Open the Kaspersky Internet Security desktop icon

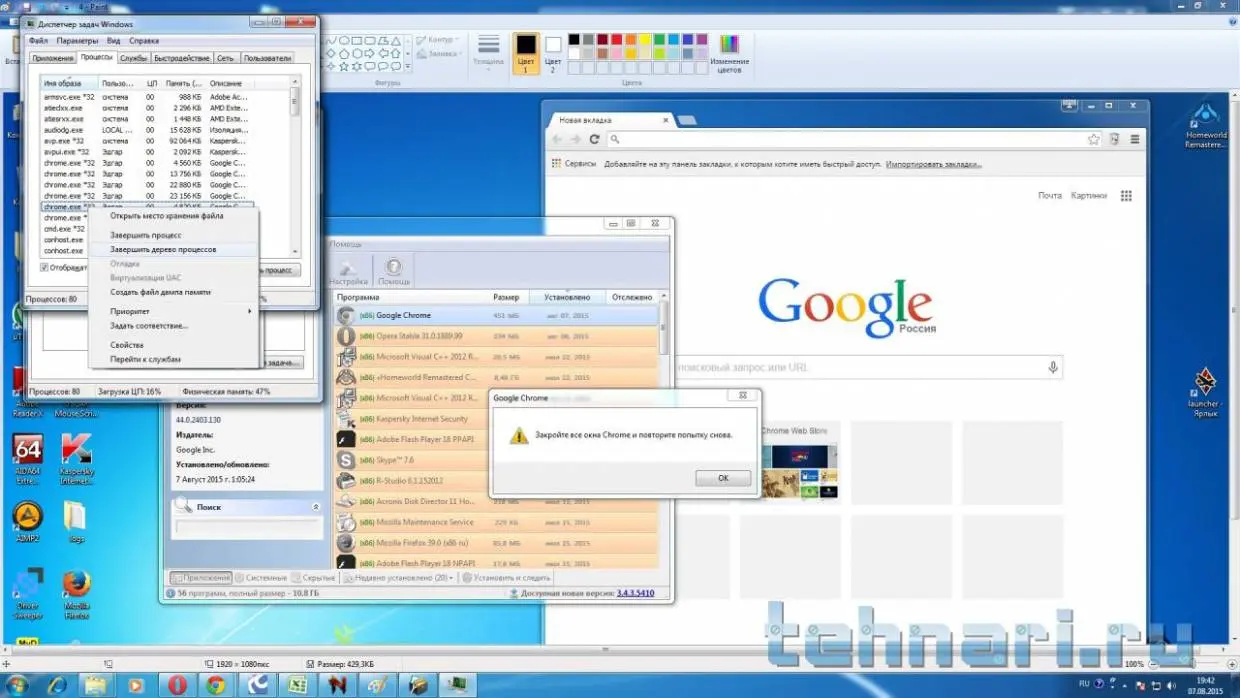coord(77,459)
